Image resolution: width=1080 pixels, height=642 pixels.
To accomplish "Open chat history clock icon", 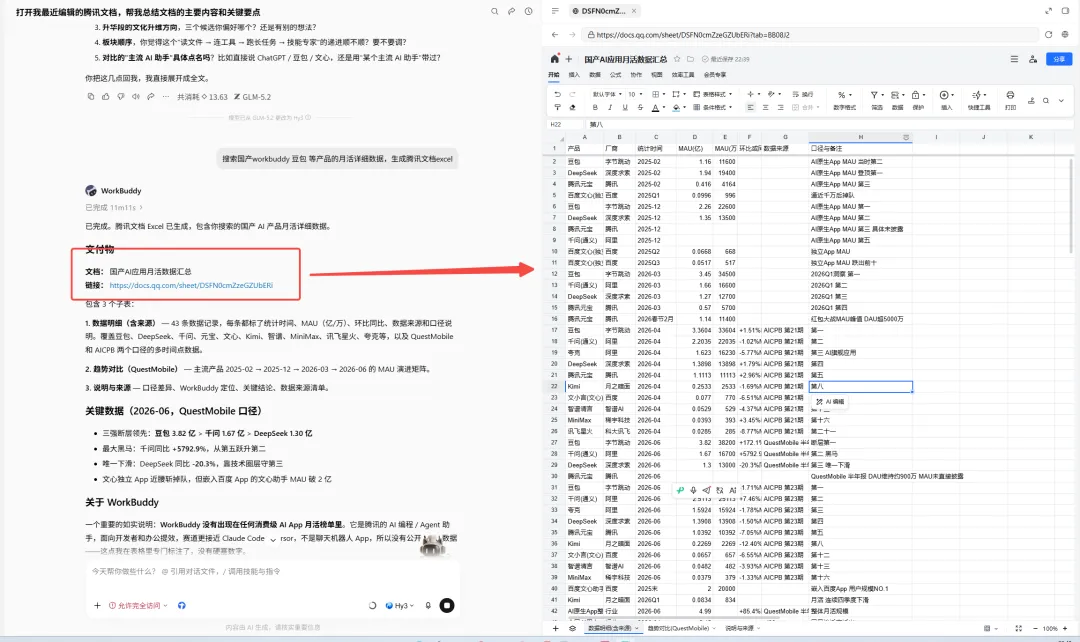I will click(528, 11).
